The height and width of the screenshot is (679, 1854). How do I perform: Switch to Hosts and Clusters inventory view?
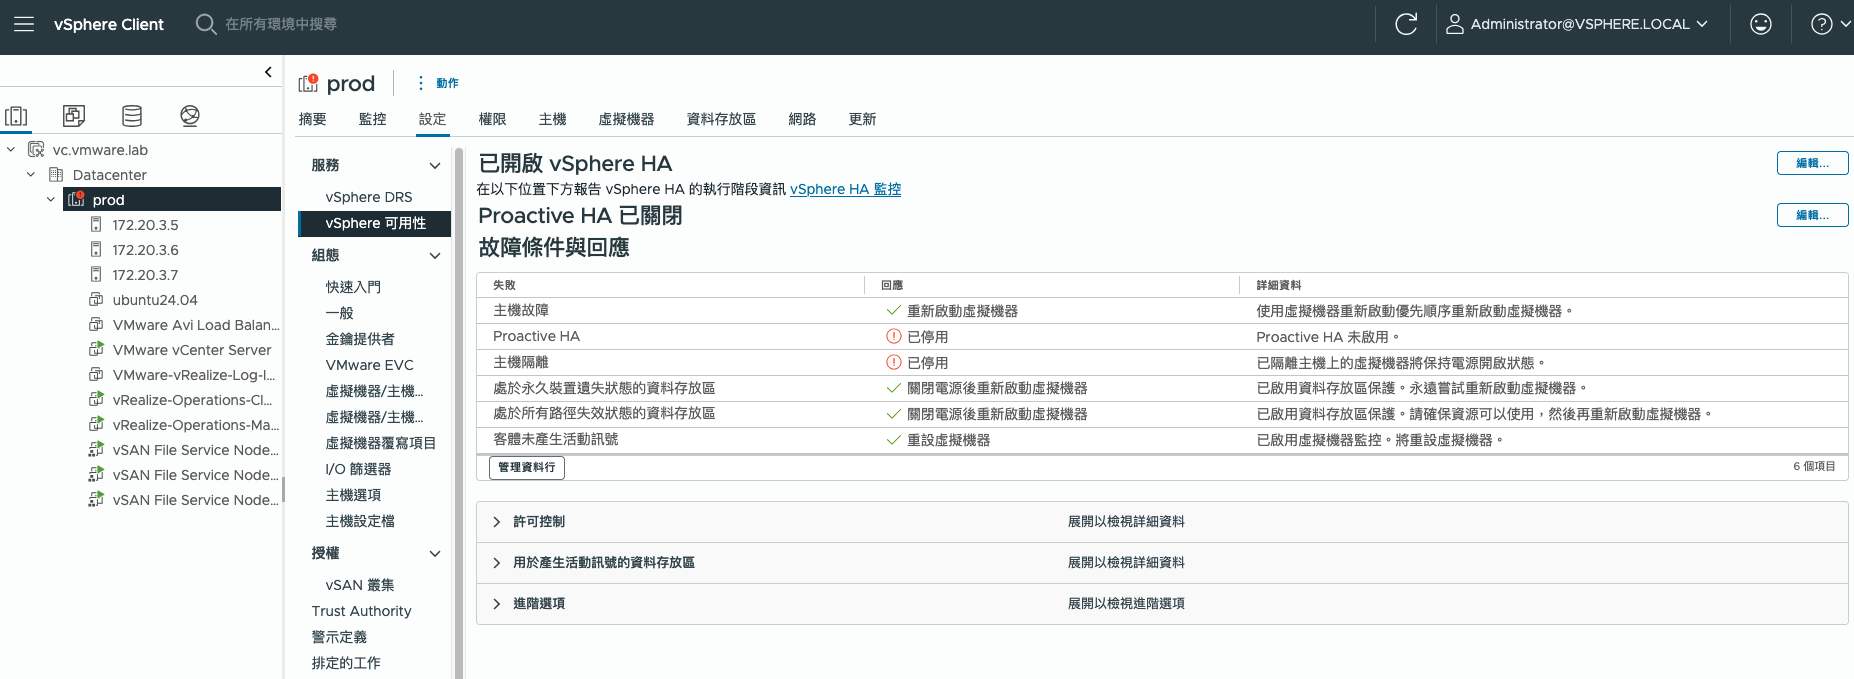pyautogui.click(x=16, y=116)
